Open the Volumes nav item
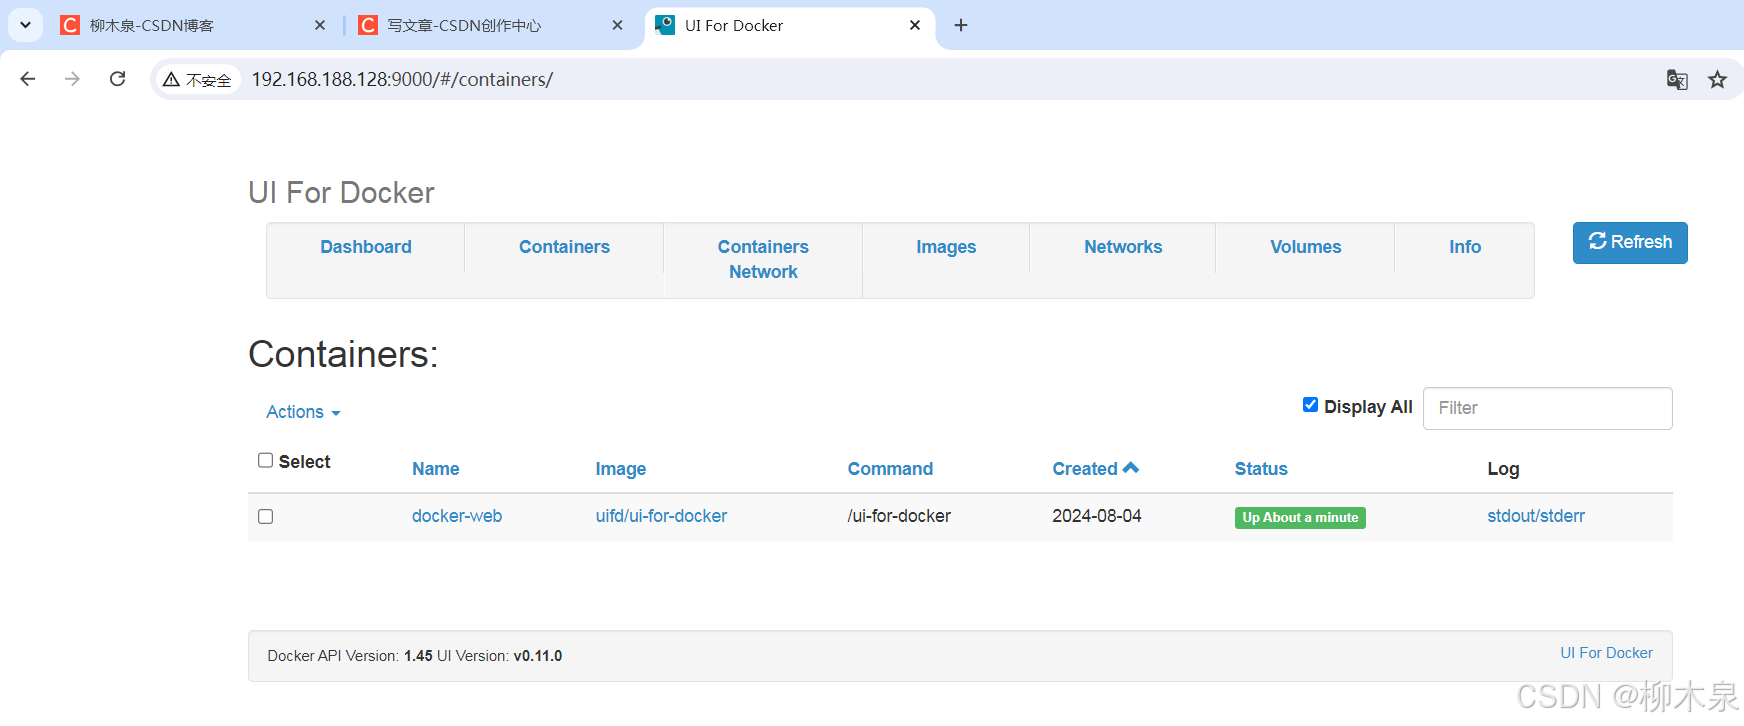1744x726 pixels. (x=1306, y=247)
